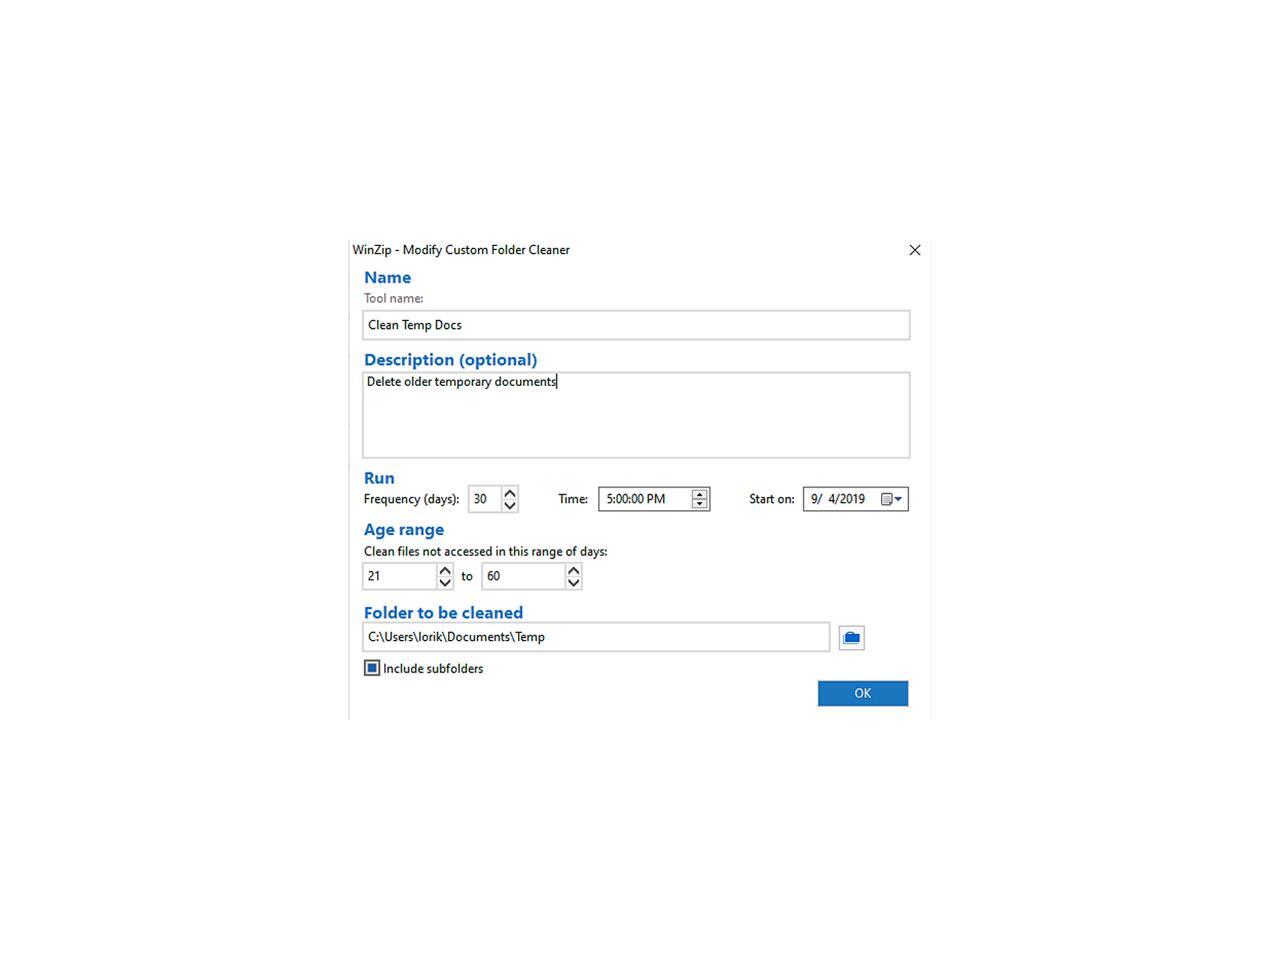The height and width of the screenshot is (960, 1280).
Task: Select the folder path C:\Users\lorik\Documents\Temp
Action: point(595,636)
